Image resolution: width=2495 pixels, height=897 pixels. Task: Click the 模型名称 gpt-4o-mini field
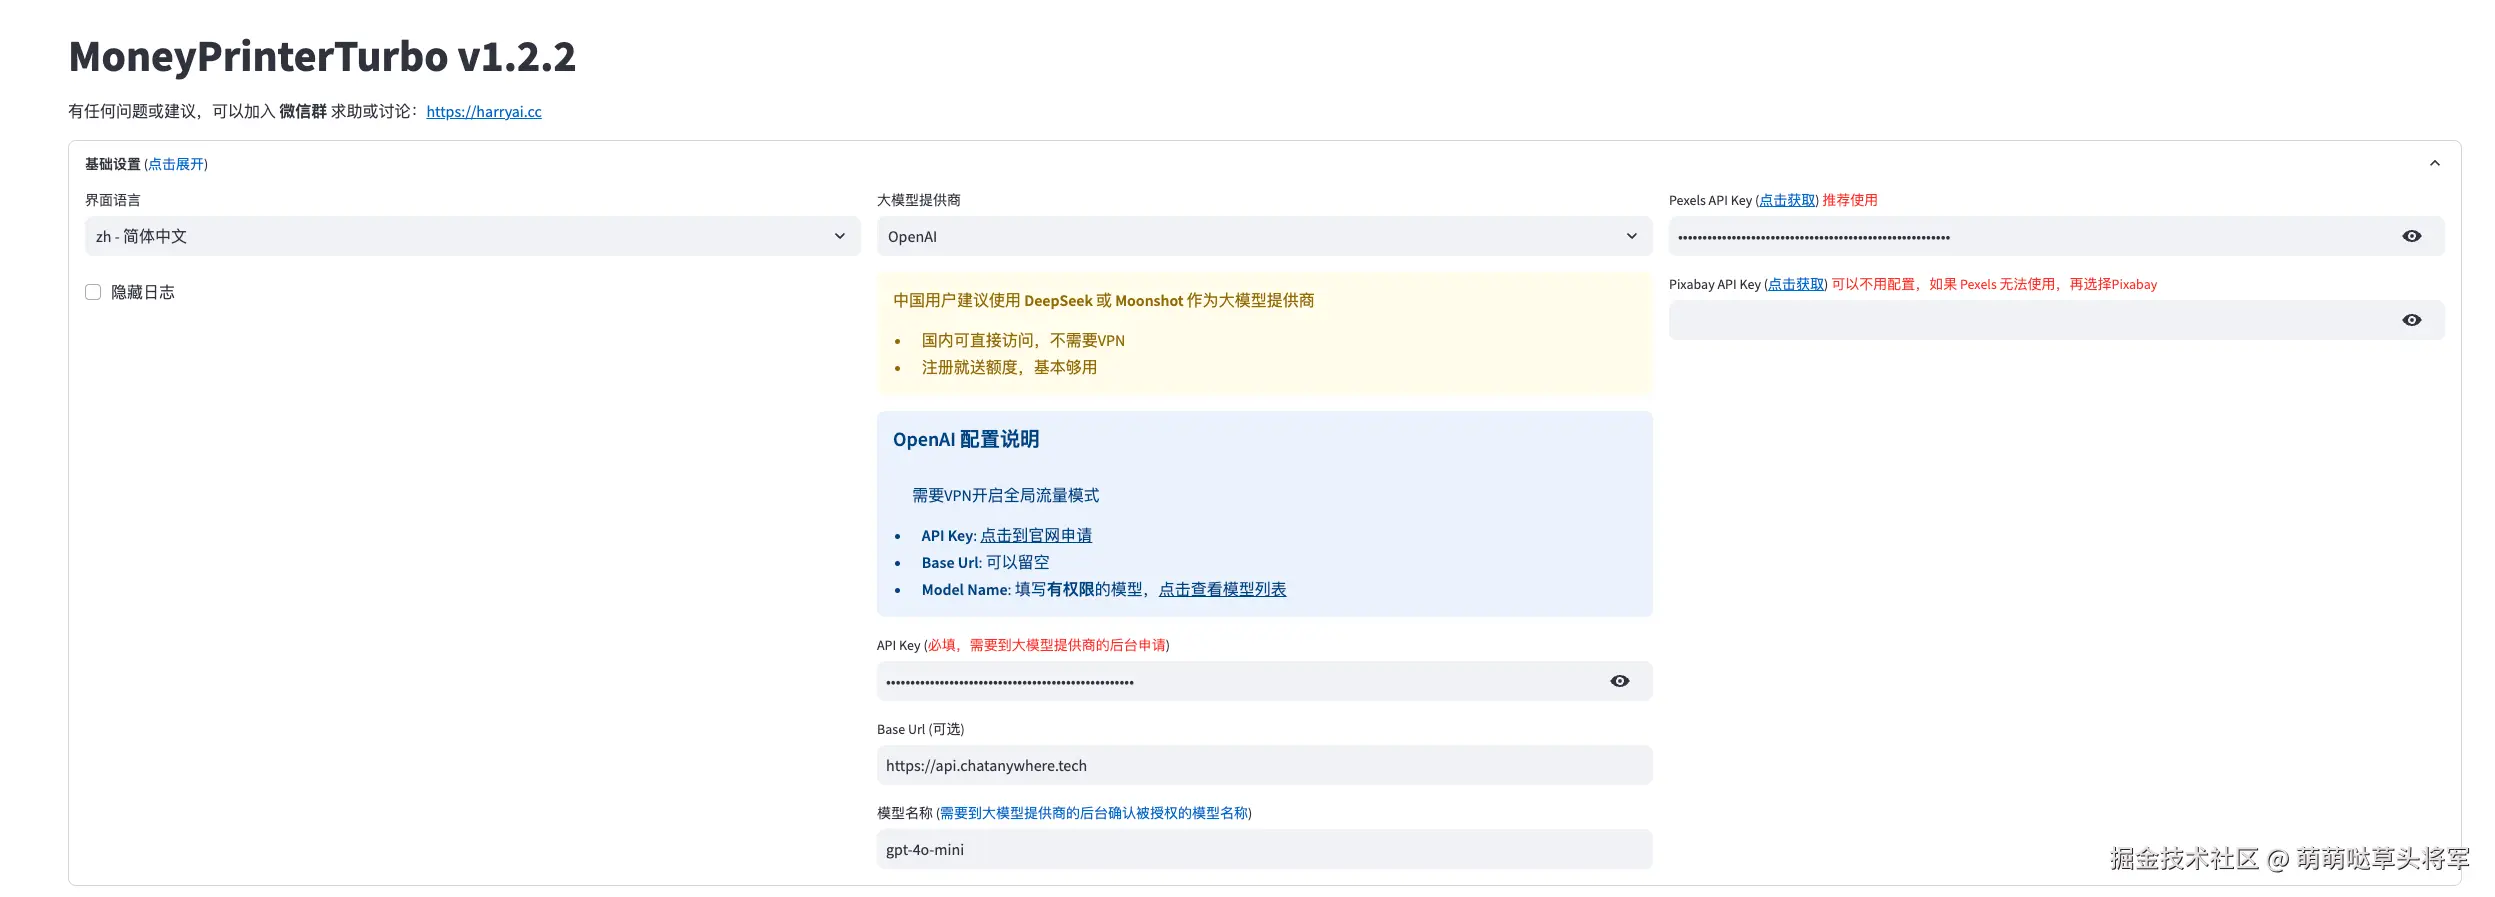(x=1264, y=849)
